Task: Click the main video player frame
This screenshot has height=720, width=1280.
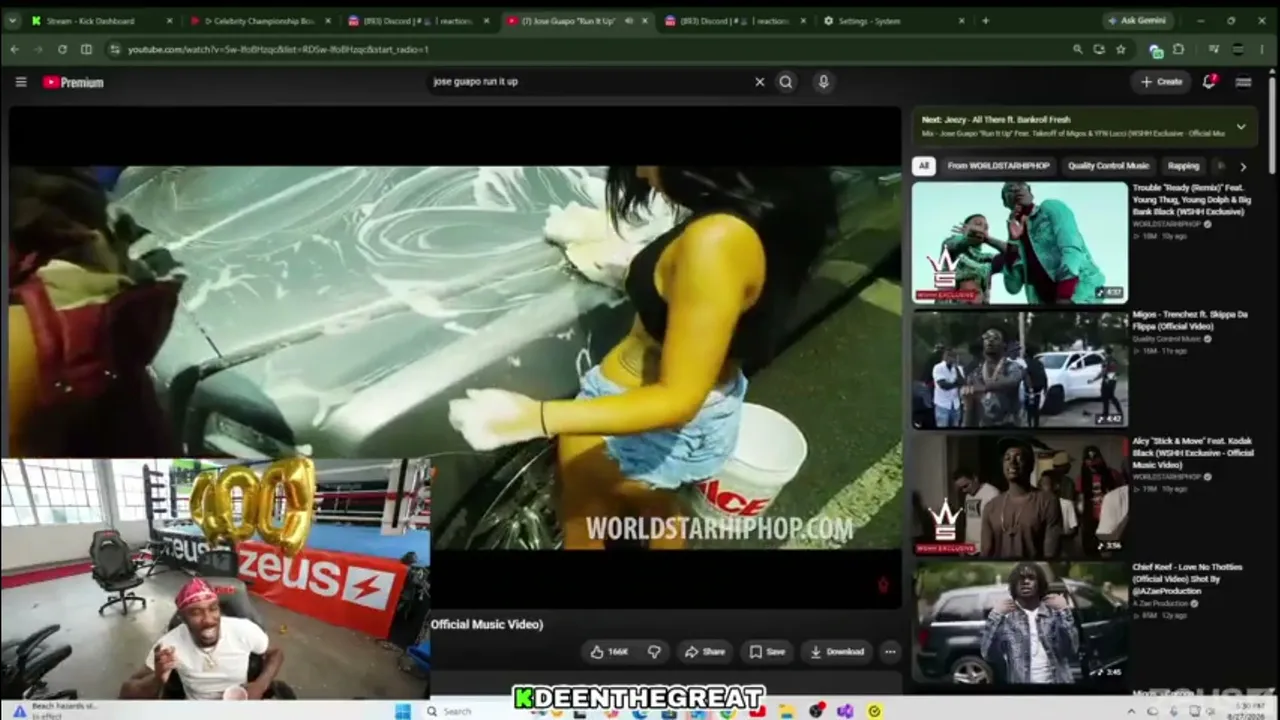Action: tap(455, 357)
